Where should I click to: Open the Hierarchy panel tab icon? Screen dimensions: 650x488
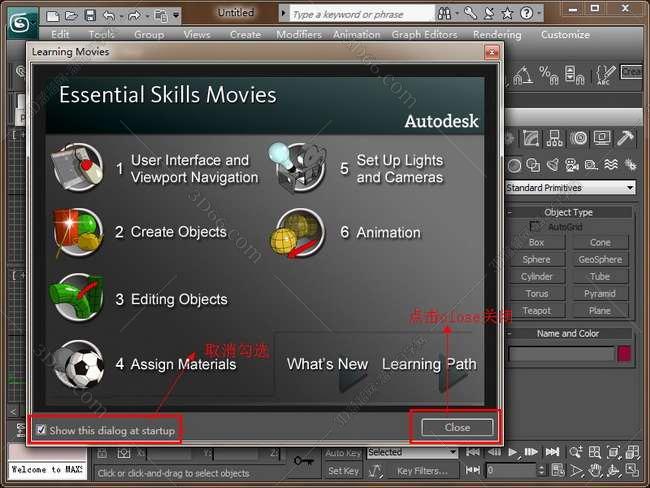[x=554, y=138]
